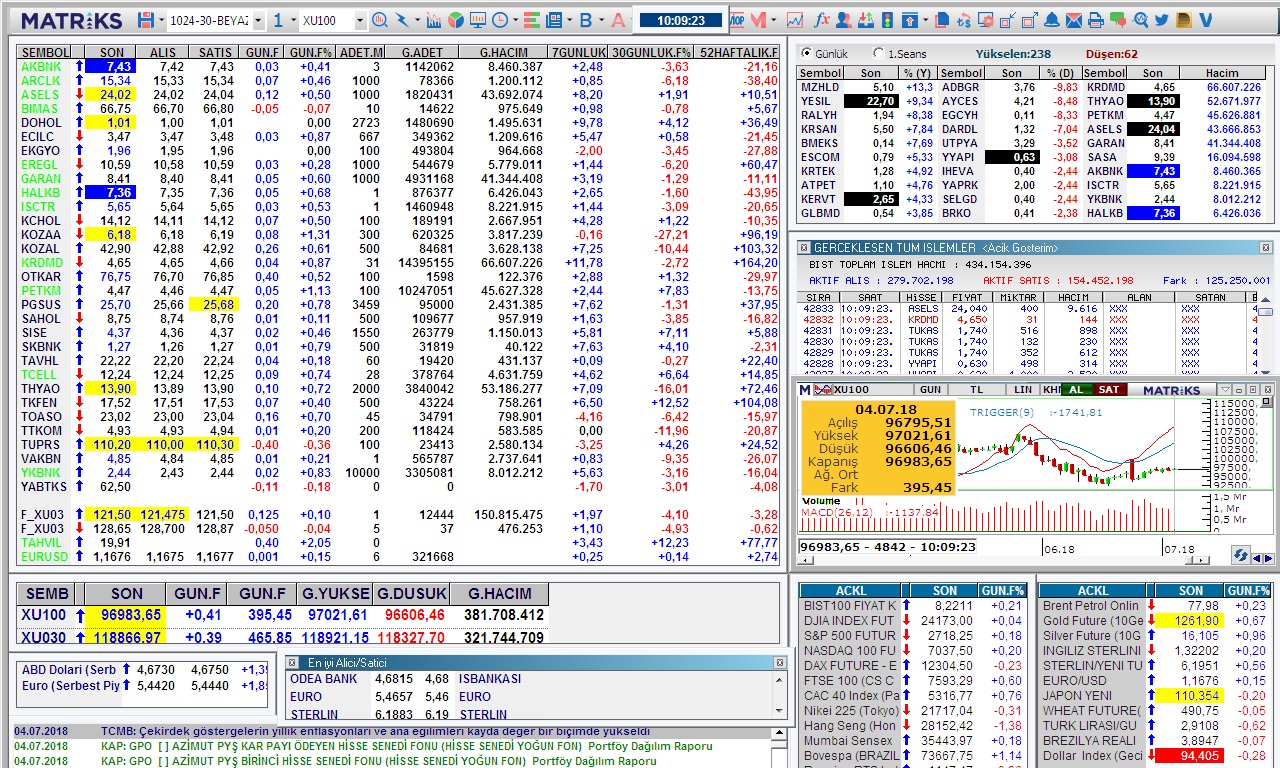
Task: Sort by the SEMBOL column header
Action: (45, 52)
